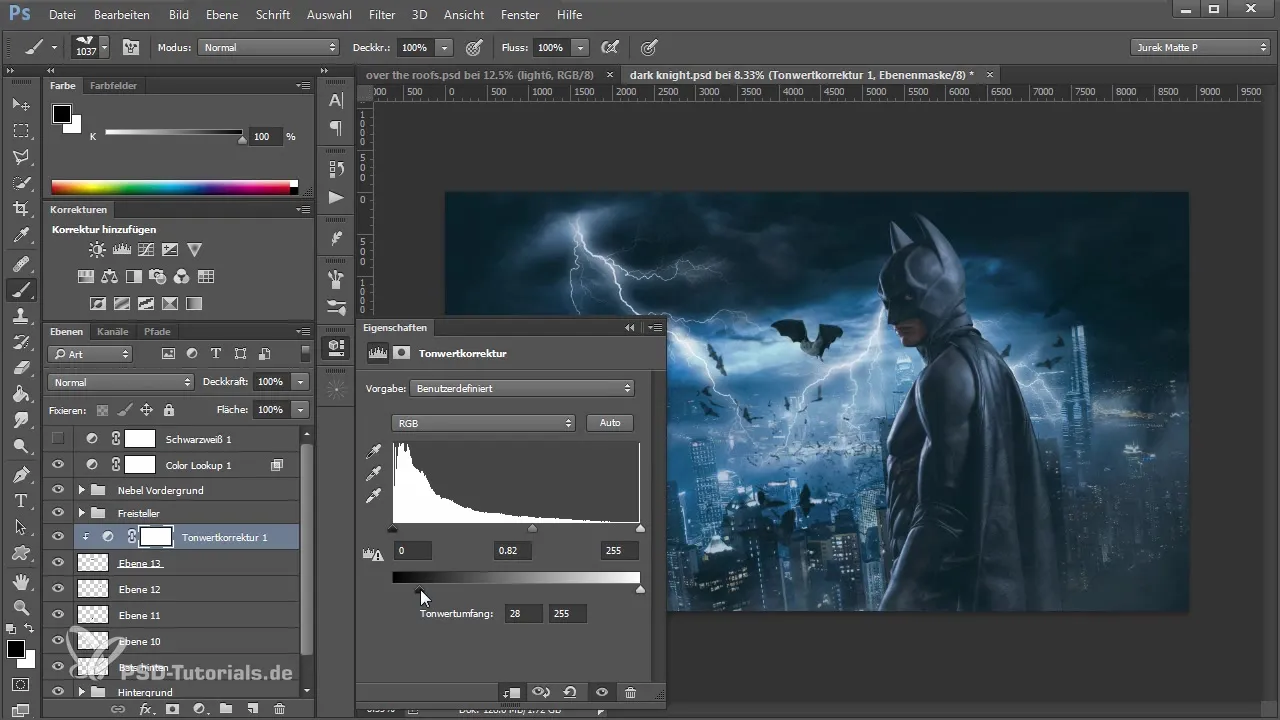Click the Tonwertumfang 28 output field
This screenshot has width=1280, height=720.
pyautogui.click(x=523, y=614)
